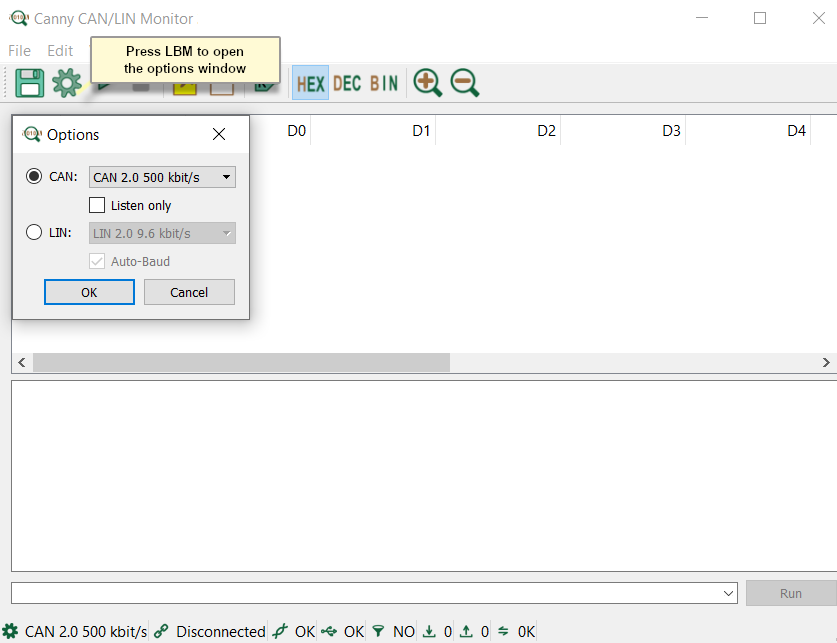Viewport: 837px width, 643px height.
Task: Minimize the Canny CAN/LIN Monitor window
Action: pyautogui.click(x=701, y=18)
